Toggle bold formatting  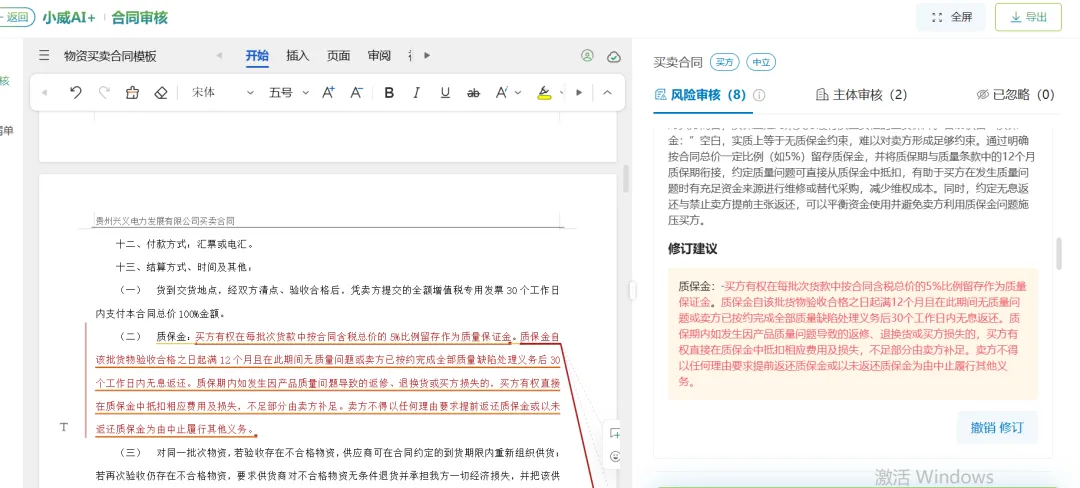[389, 93]
